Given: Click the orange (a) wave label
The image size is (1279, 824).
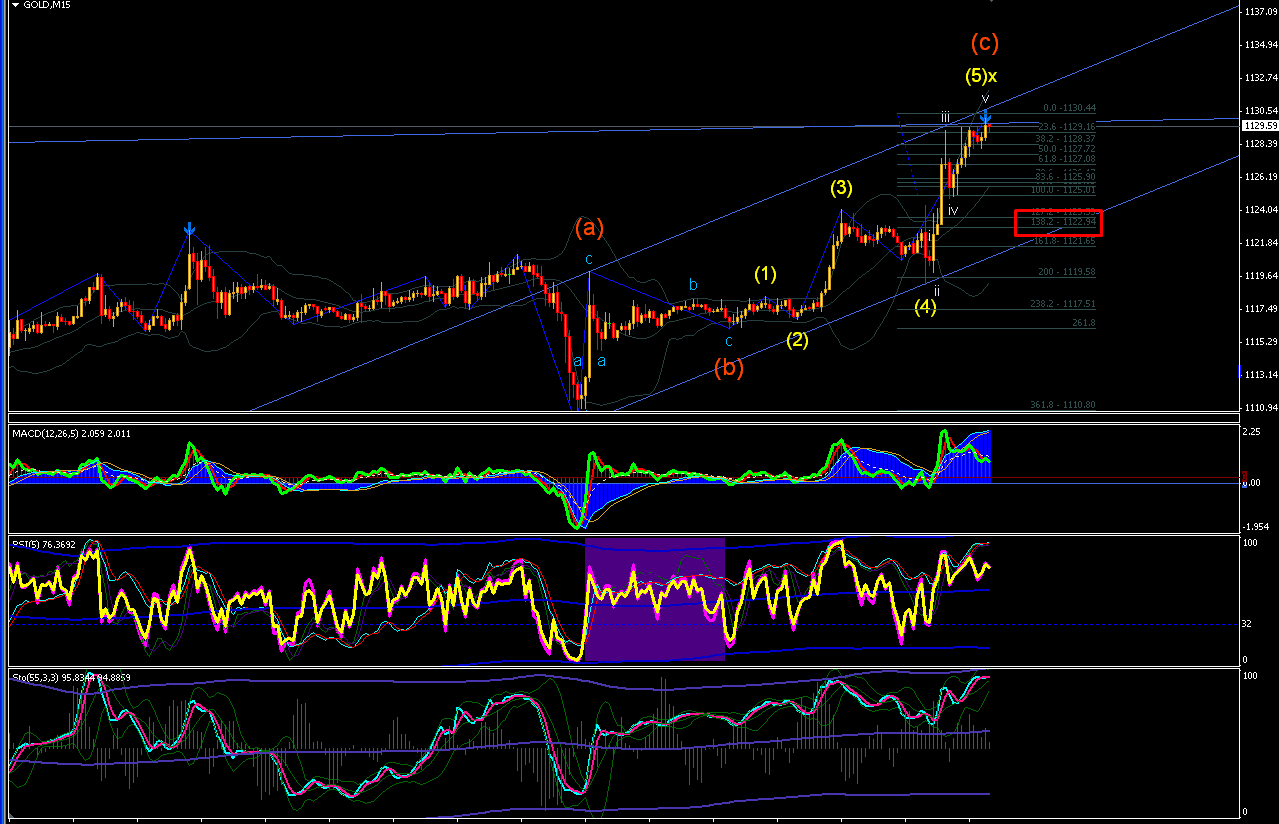Looking at the screenshot, I should pos(589,228).
